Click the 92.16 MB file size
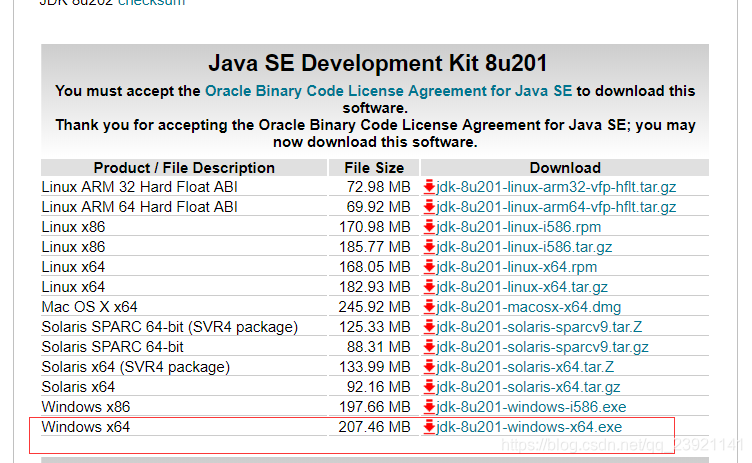The height and width of the screenshot is (463, 752). (x=378, y=387)
